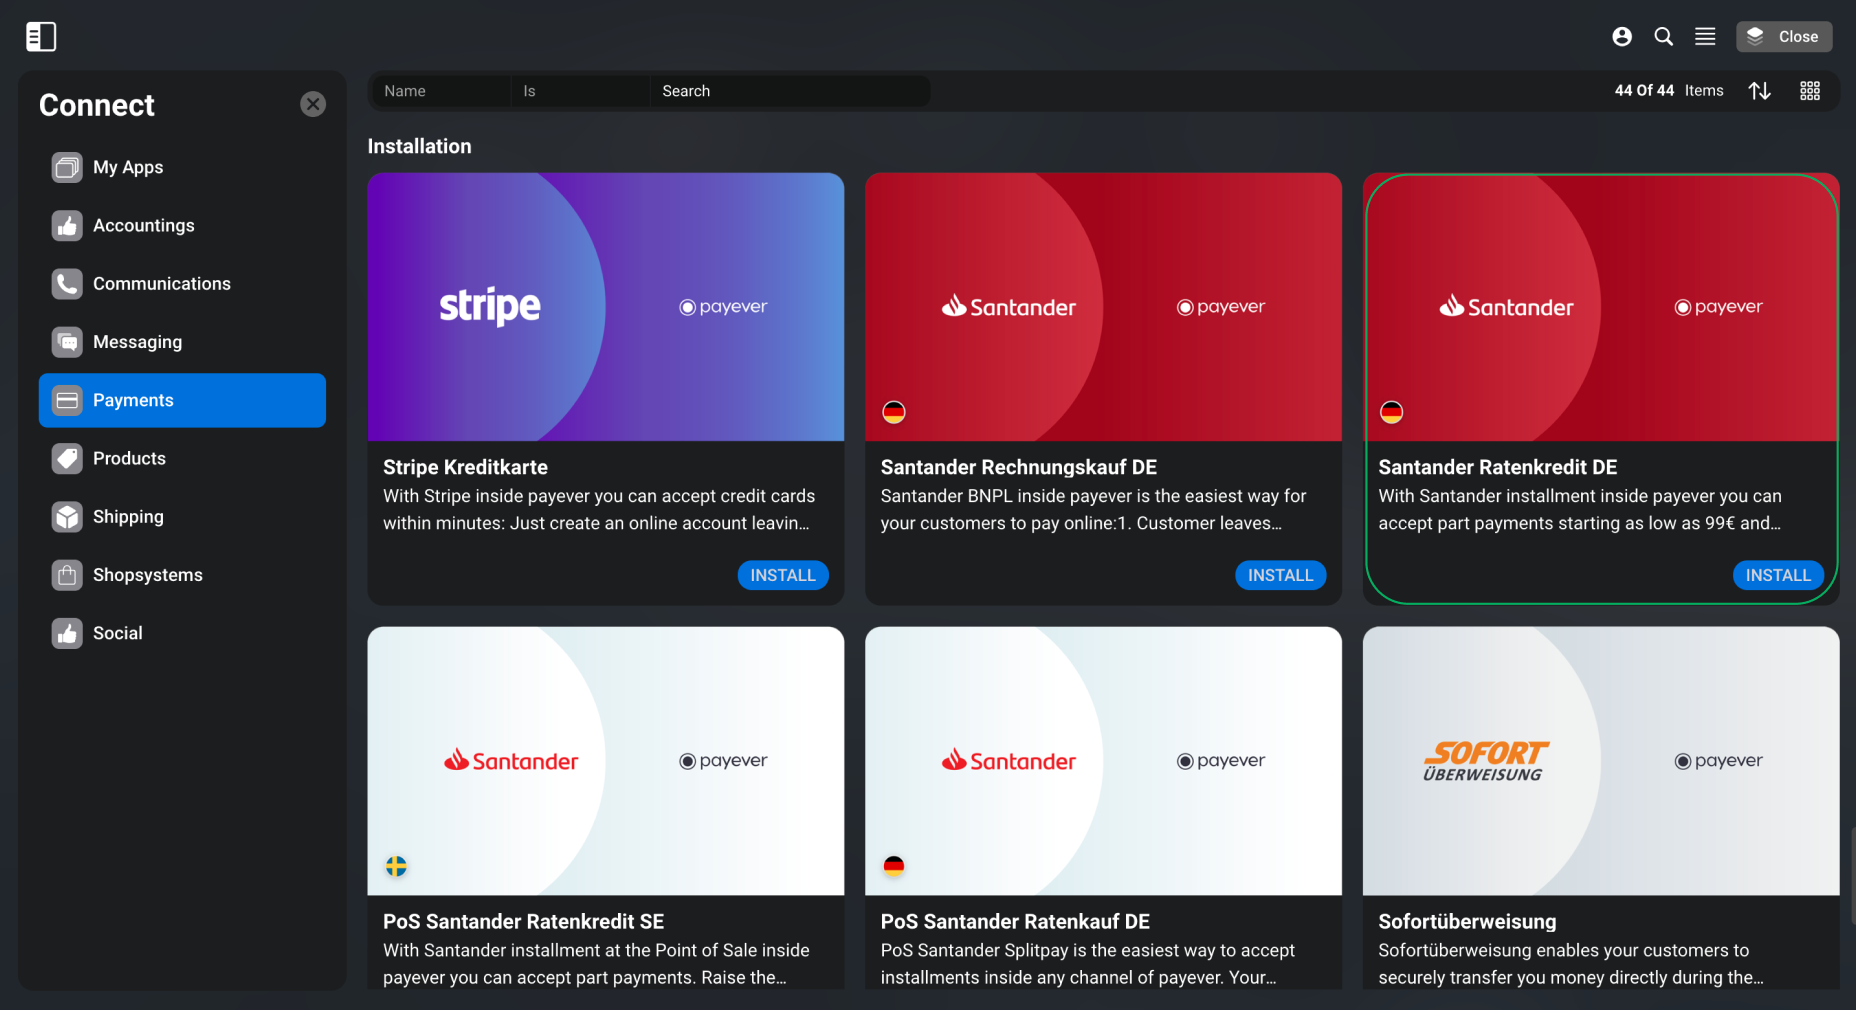Click the Santander Ratenkredit DE title
The height and width of the screenshot is (1010, 1856).
(1498, 467)
